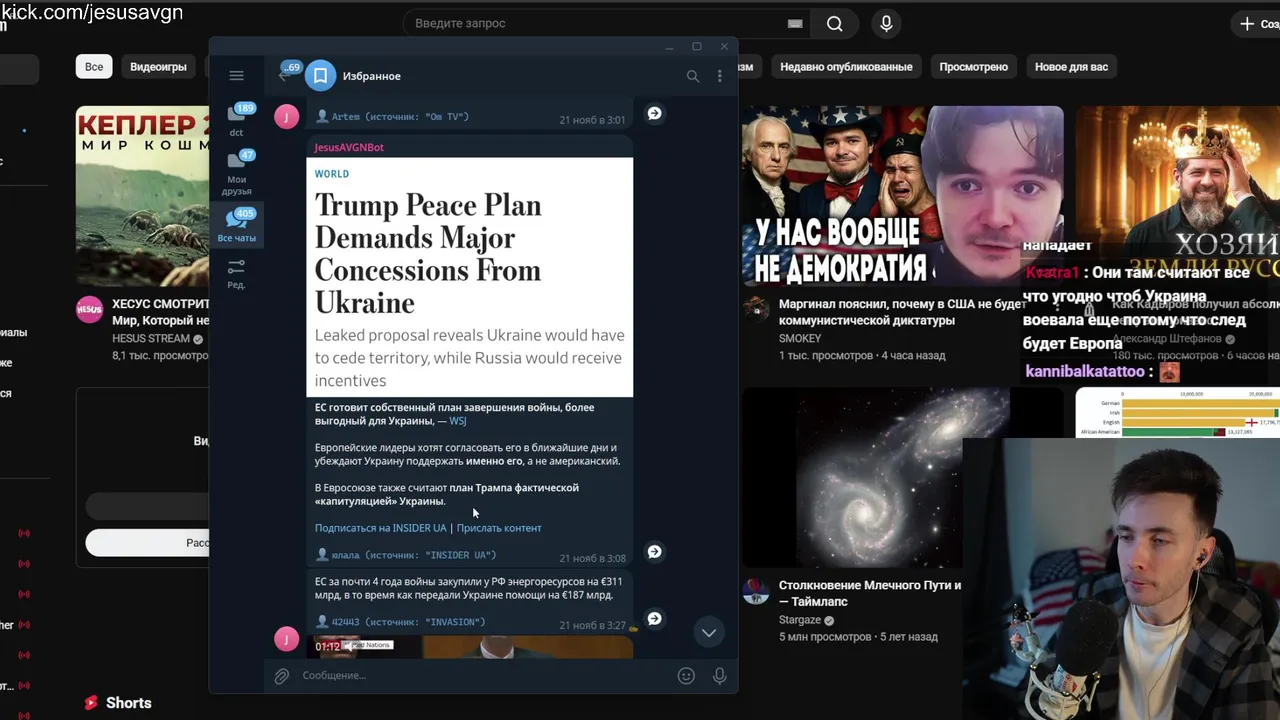The image size is (1280, 720).
Task: Open forwarded source 42ш43 INVASION label
Action: [x=401, y=622]
